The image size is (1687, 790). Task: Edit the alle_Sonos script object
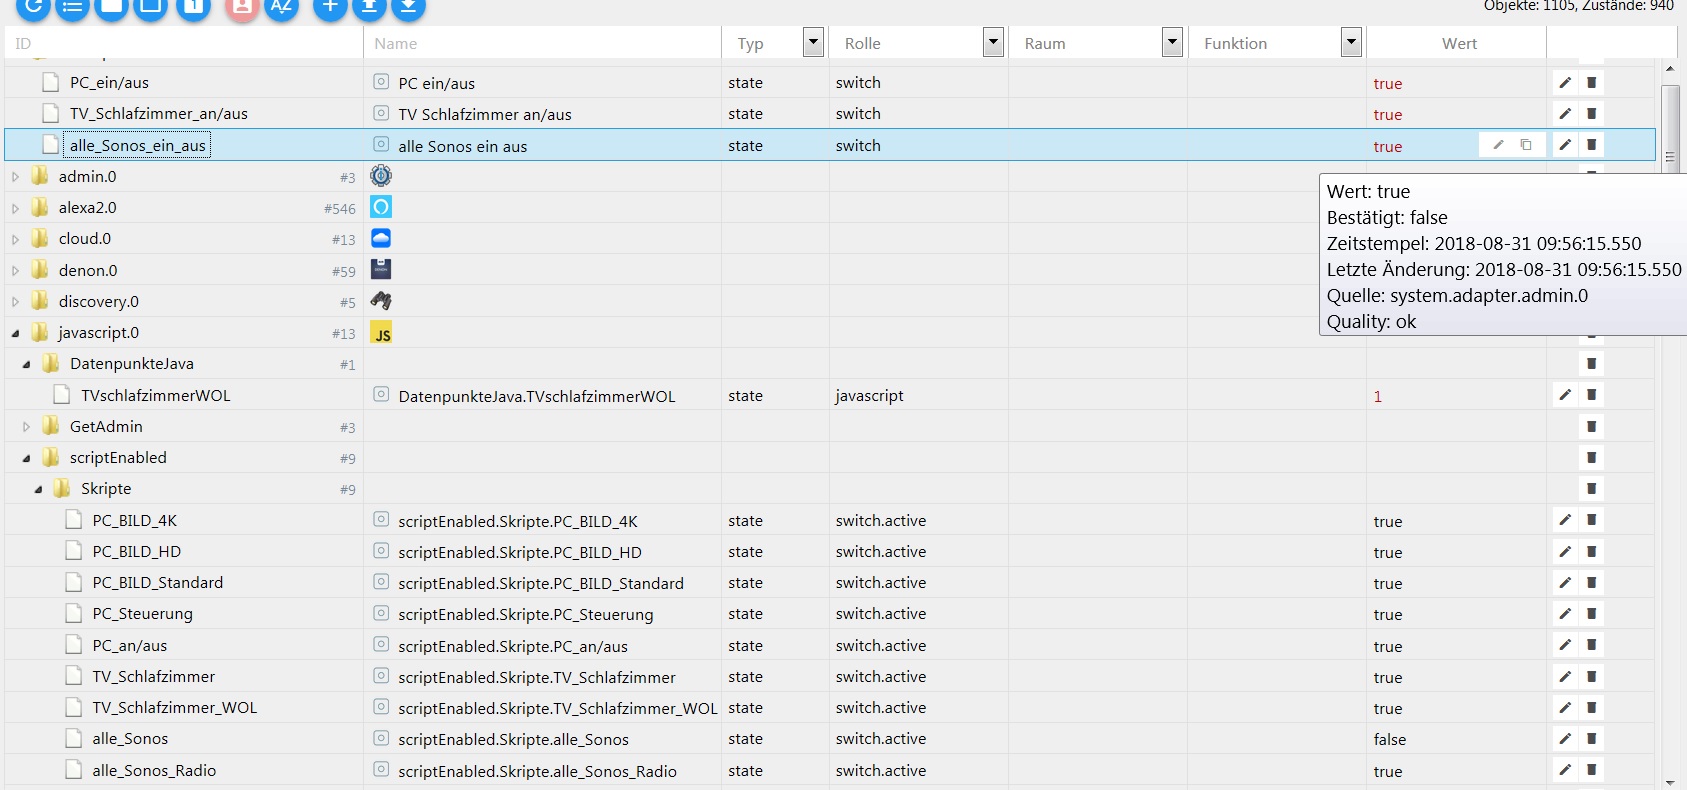[x=1565, y=739]
